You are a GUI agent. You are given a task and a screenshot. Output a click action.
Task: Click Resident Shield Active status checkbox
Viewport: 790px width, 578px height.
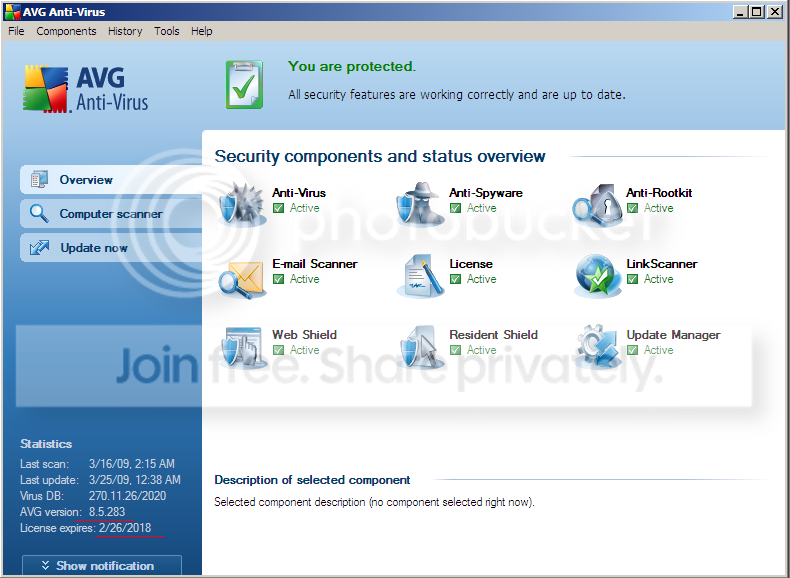(455, 350)
